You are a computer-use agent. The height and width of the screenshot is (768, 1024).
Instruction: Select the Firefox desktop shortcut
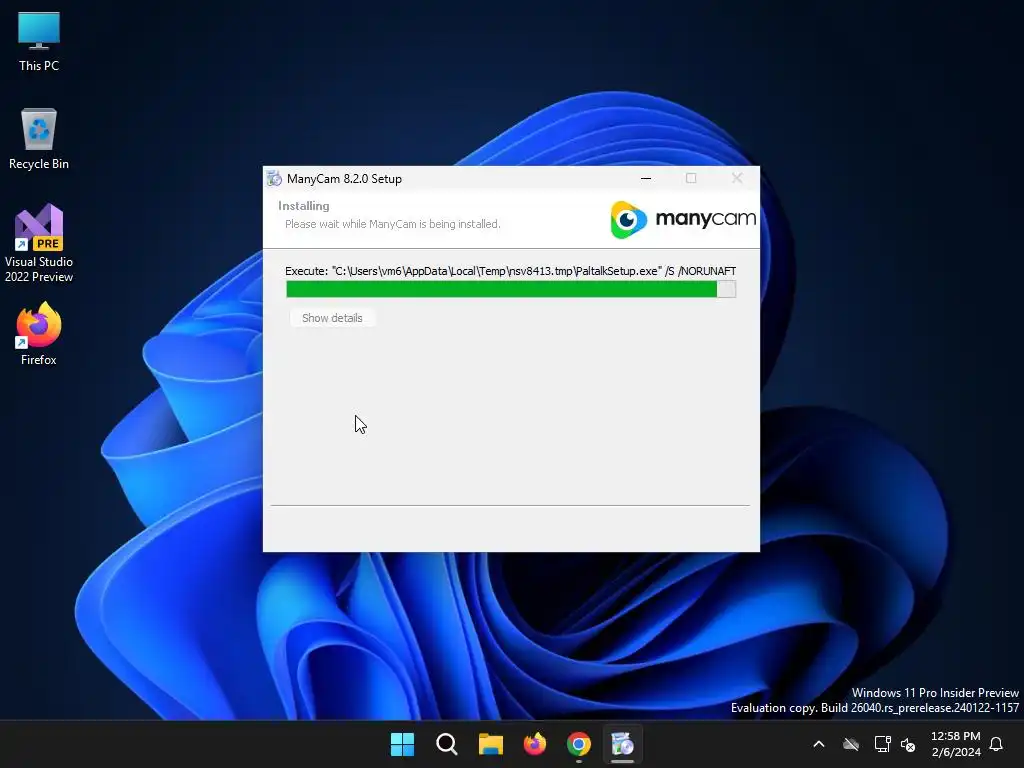(x=39, y=334)
